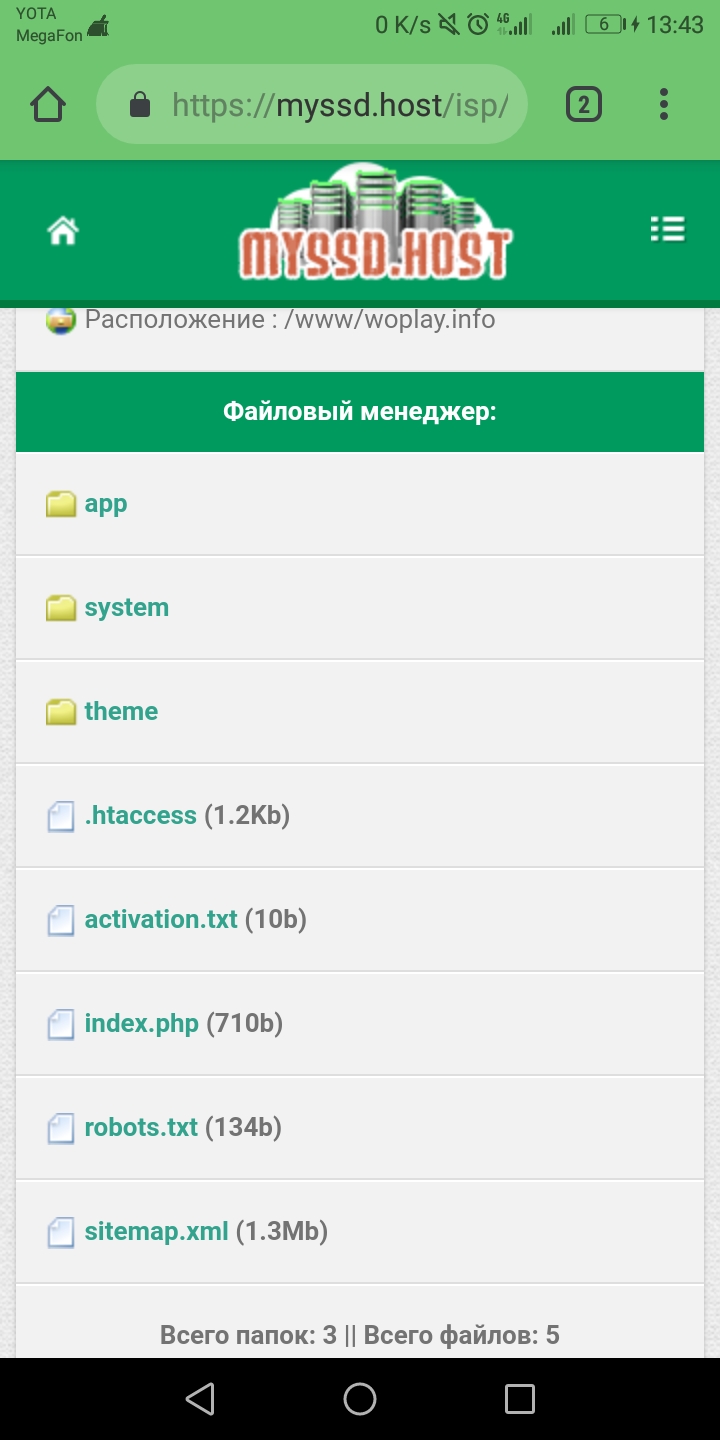
Task: Tap the padlock icon in address bar
Action: [x=140, y=105]
